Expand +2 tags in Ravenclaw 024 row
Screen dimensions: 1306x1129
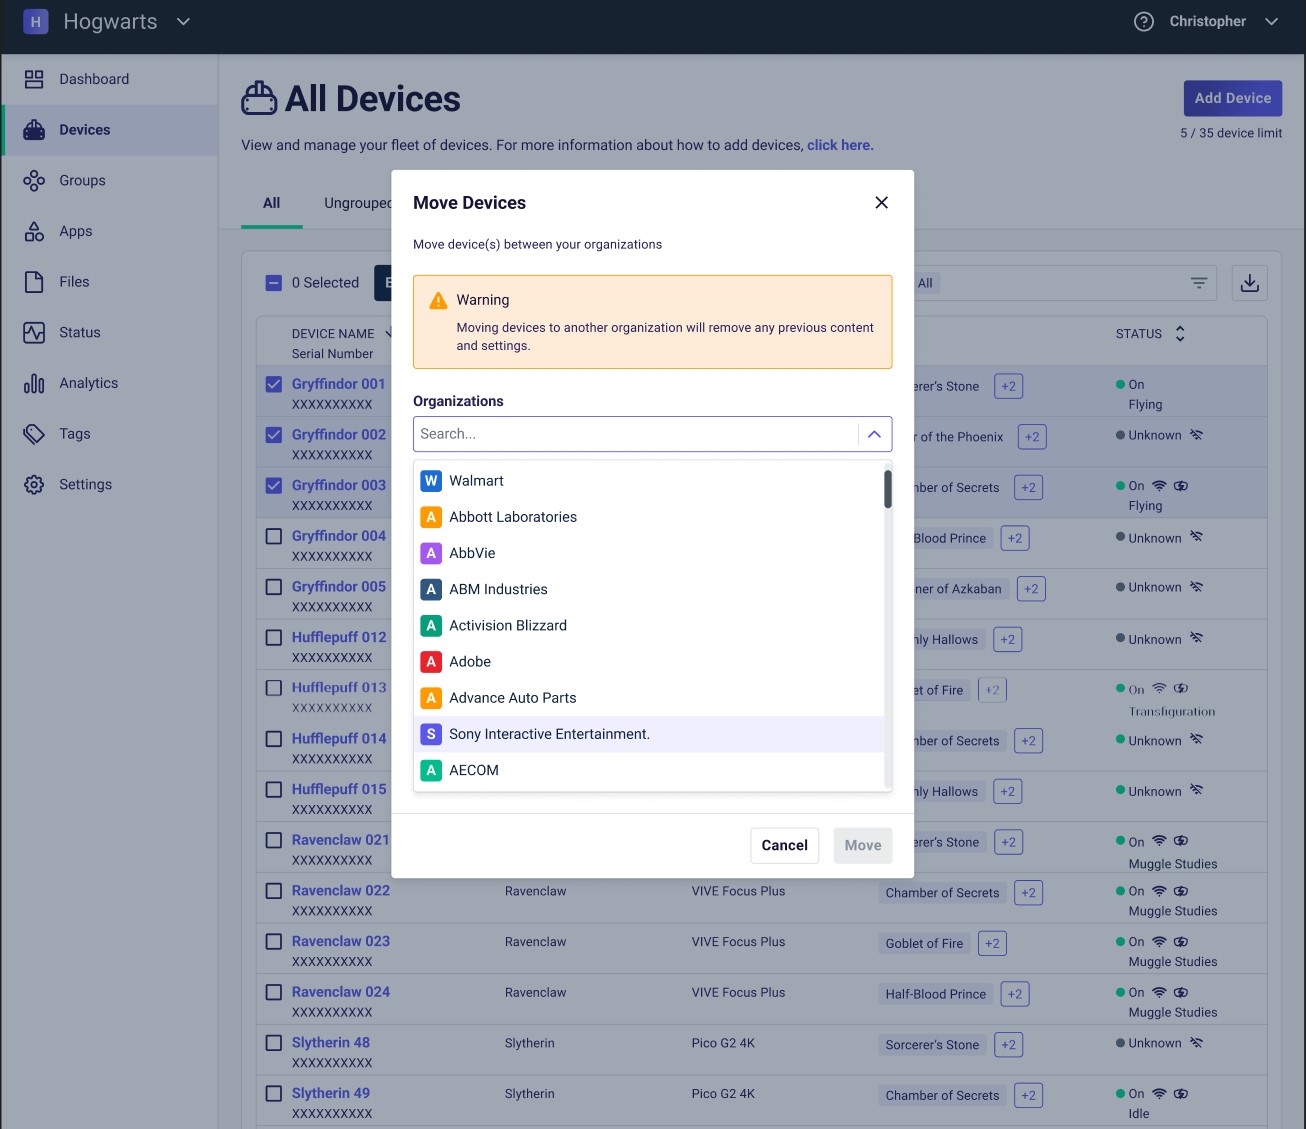[1015, 994]
